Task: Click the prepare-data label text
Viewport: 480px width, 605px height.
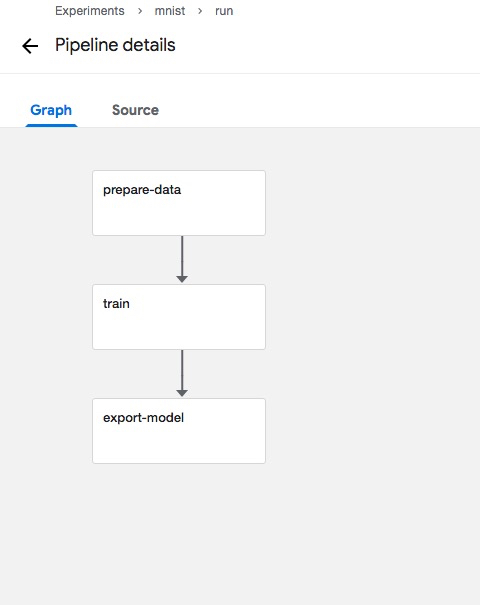Action: 142,190
